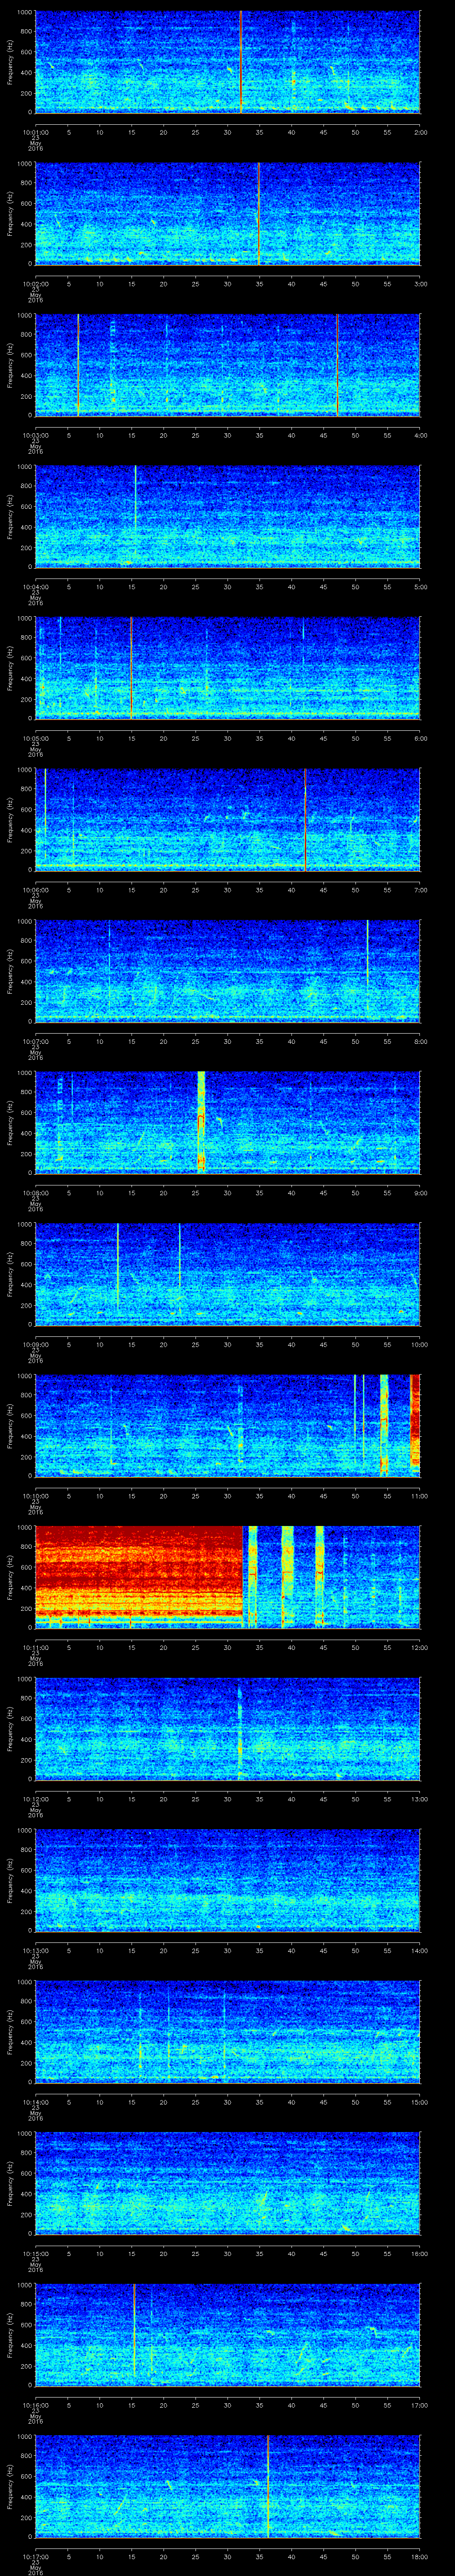Click the large red noise block in 10:11:00 panel
The image size is (455, 2576).
pyautogui.click(x=139, y=1576)
